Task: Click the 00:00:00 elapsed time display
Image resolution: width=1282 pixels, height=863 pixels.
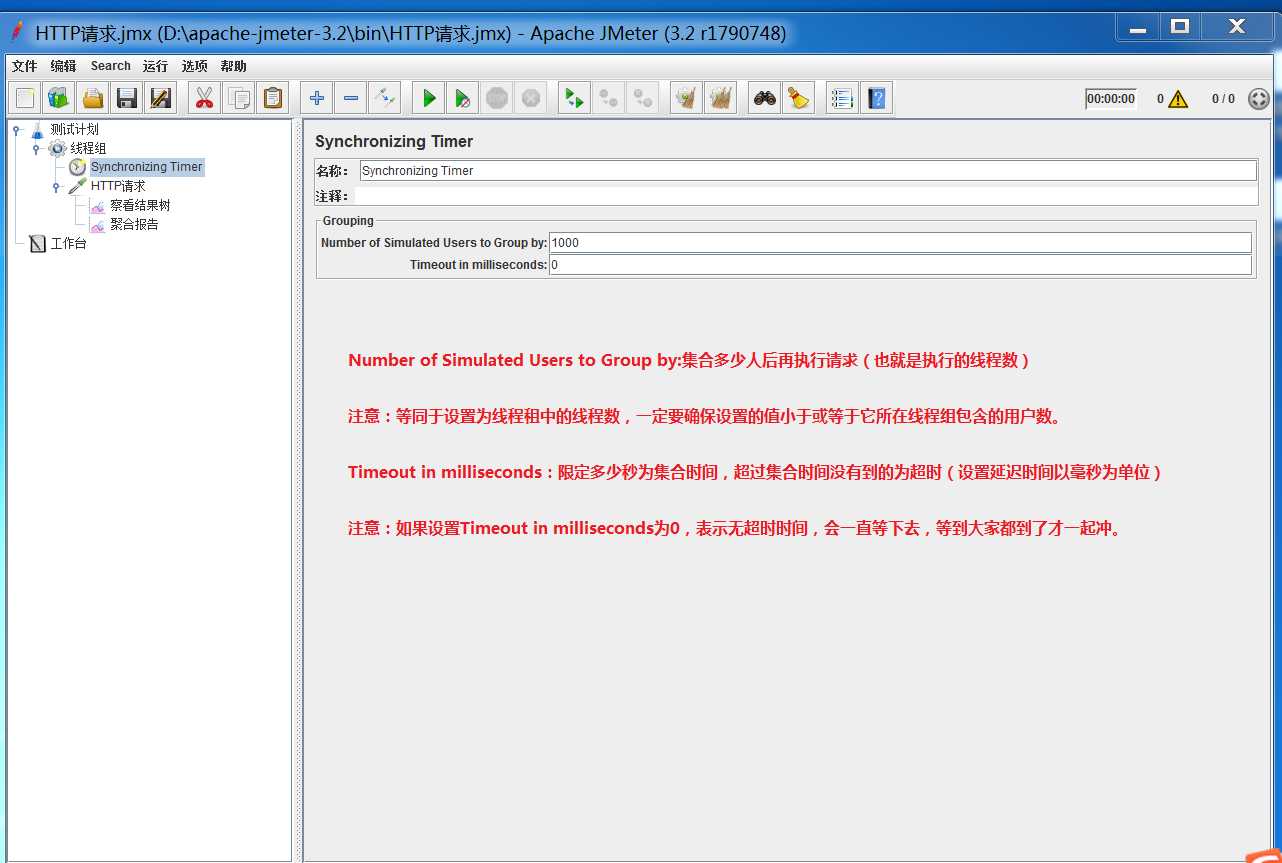Action: [x=1111, y=99]
